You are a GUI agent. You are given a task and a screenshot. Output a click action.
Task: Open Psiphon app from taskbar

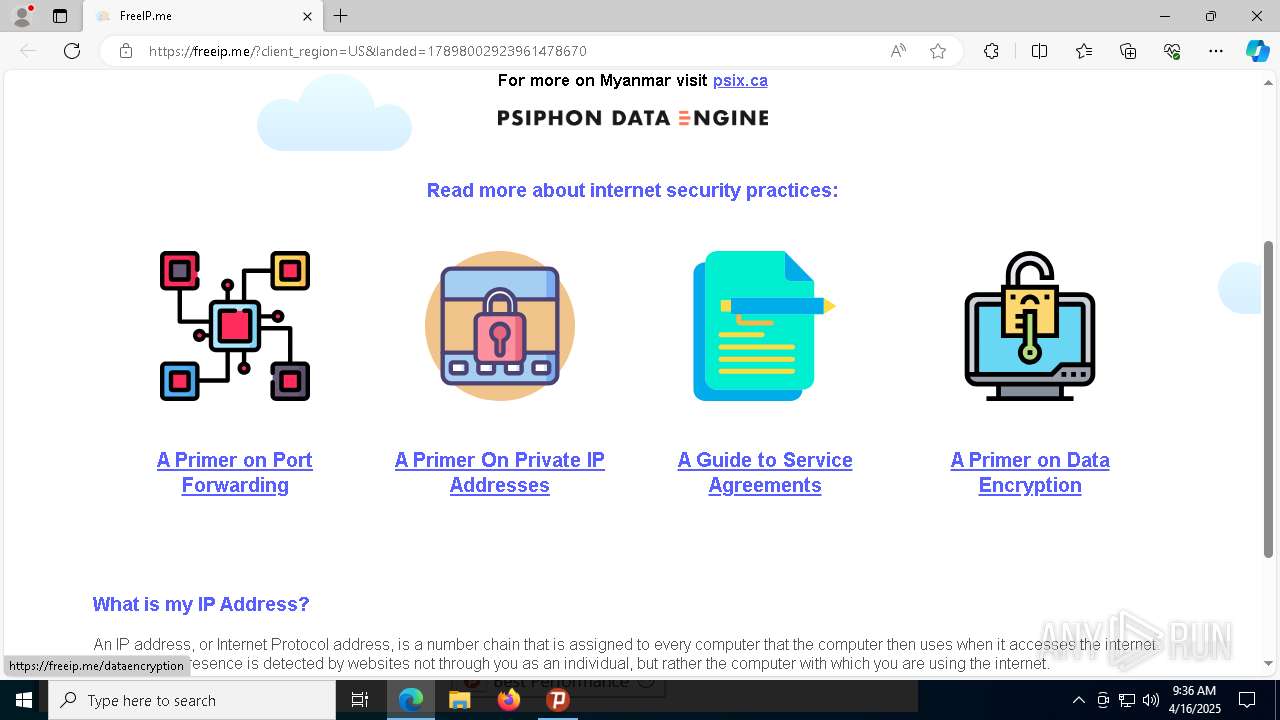(558, 700)
